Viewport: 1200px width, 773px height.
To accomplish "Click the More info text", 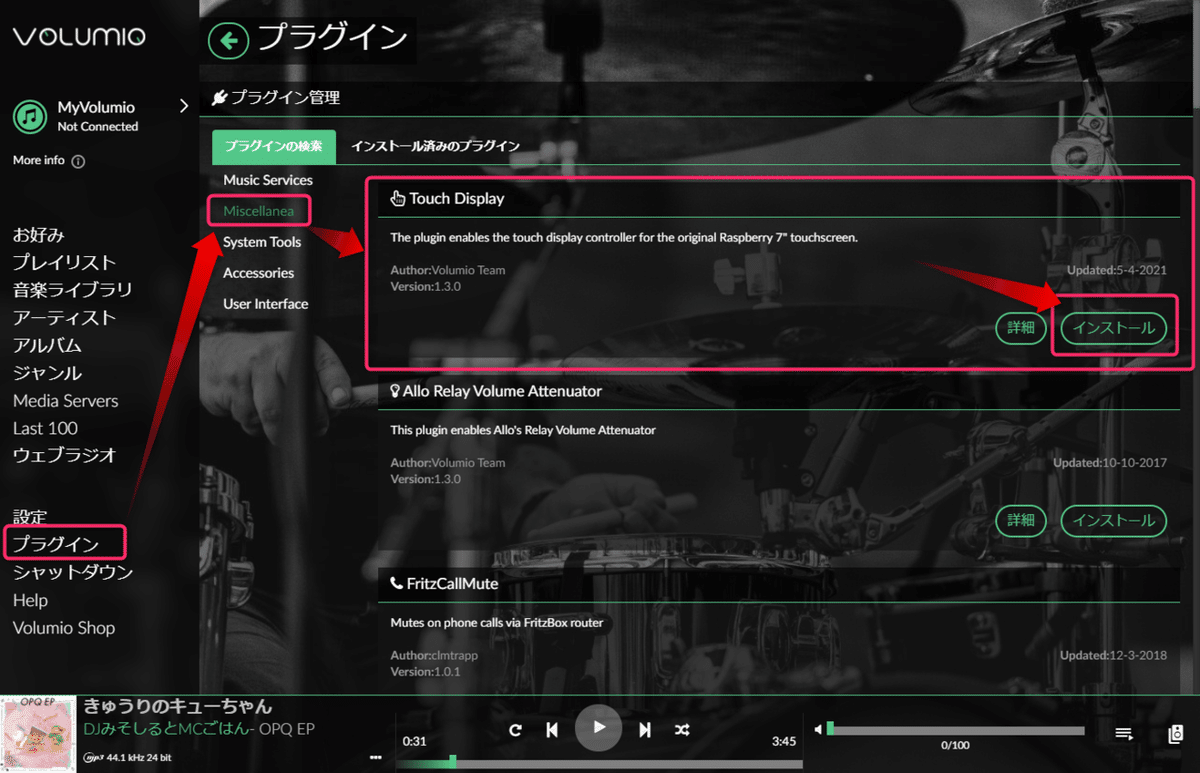I will click(38, 160).
